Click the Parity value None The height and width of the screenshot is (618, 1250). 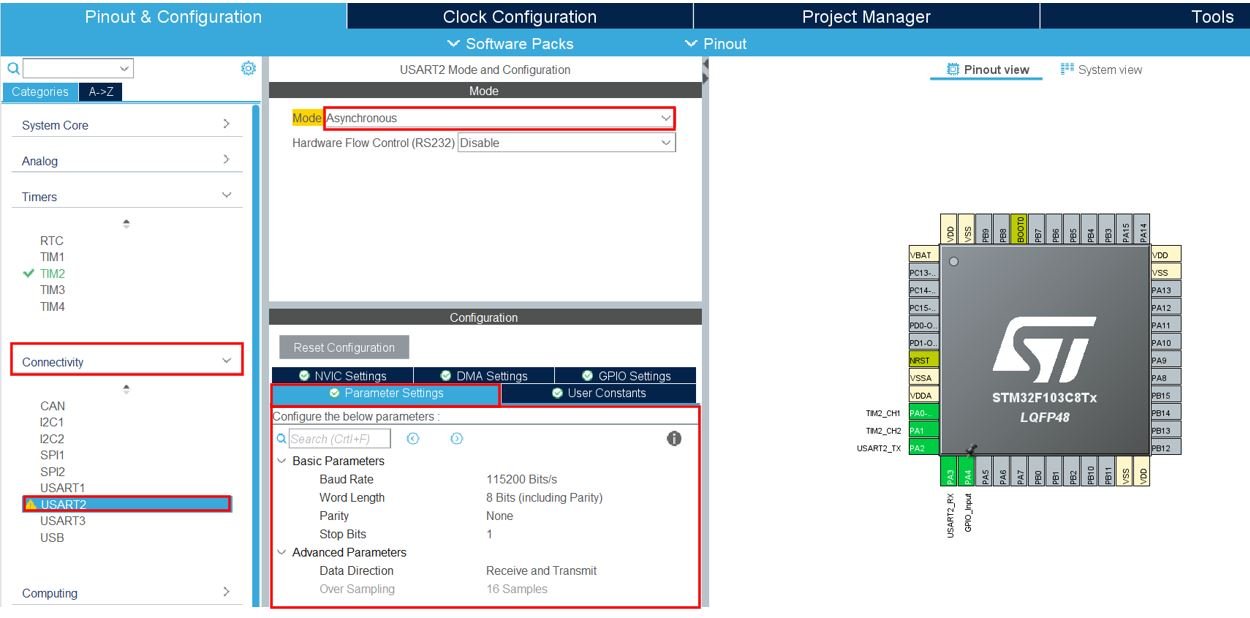(x=500, y=516)
